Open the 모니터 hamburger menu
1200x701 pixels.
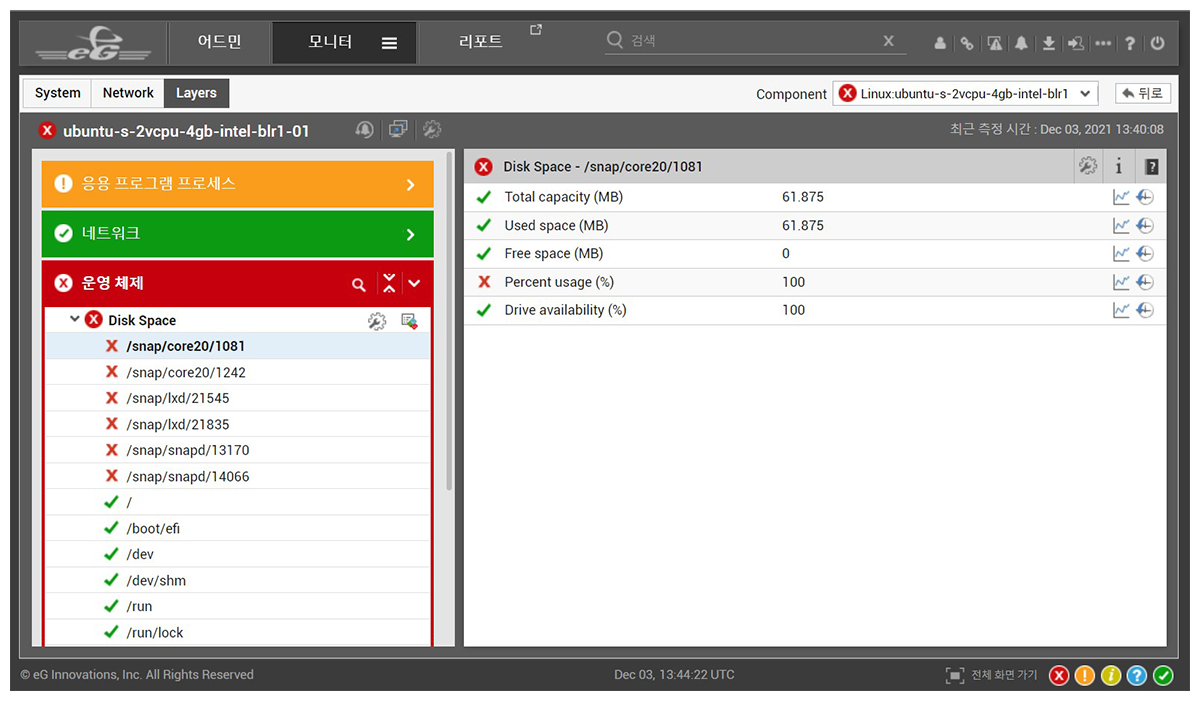[x=390, y=43]
